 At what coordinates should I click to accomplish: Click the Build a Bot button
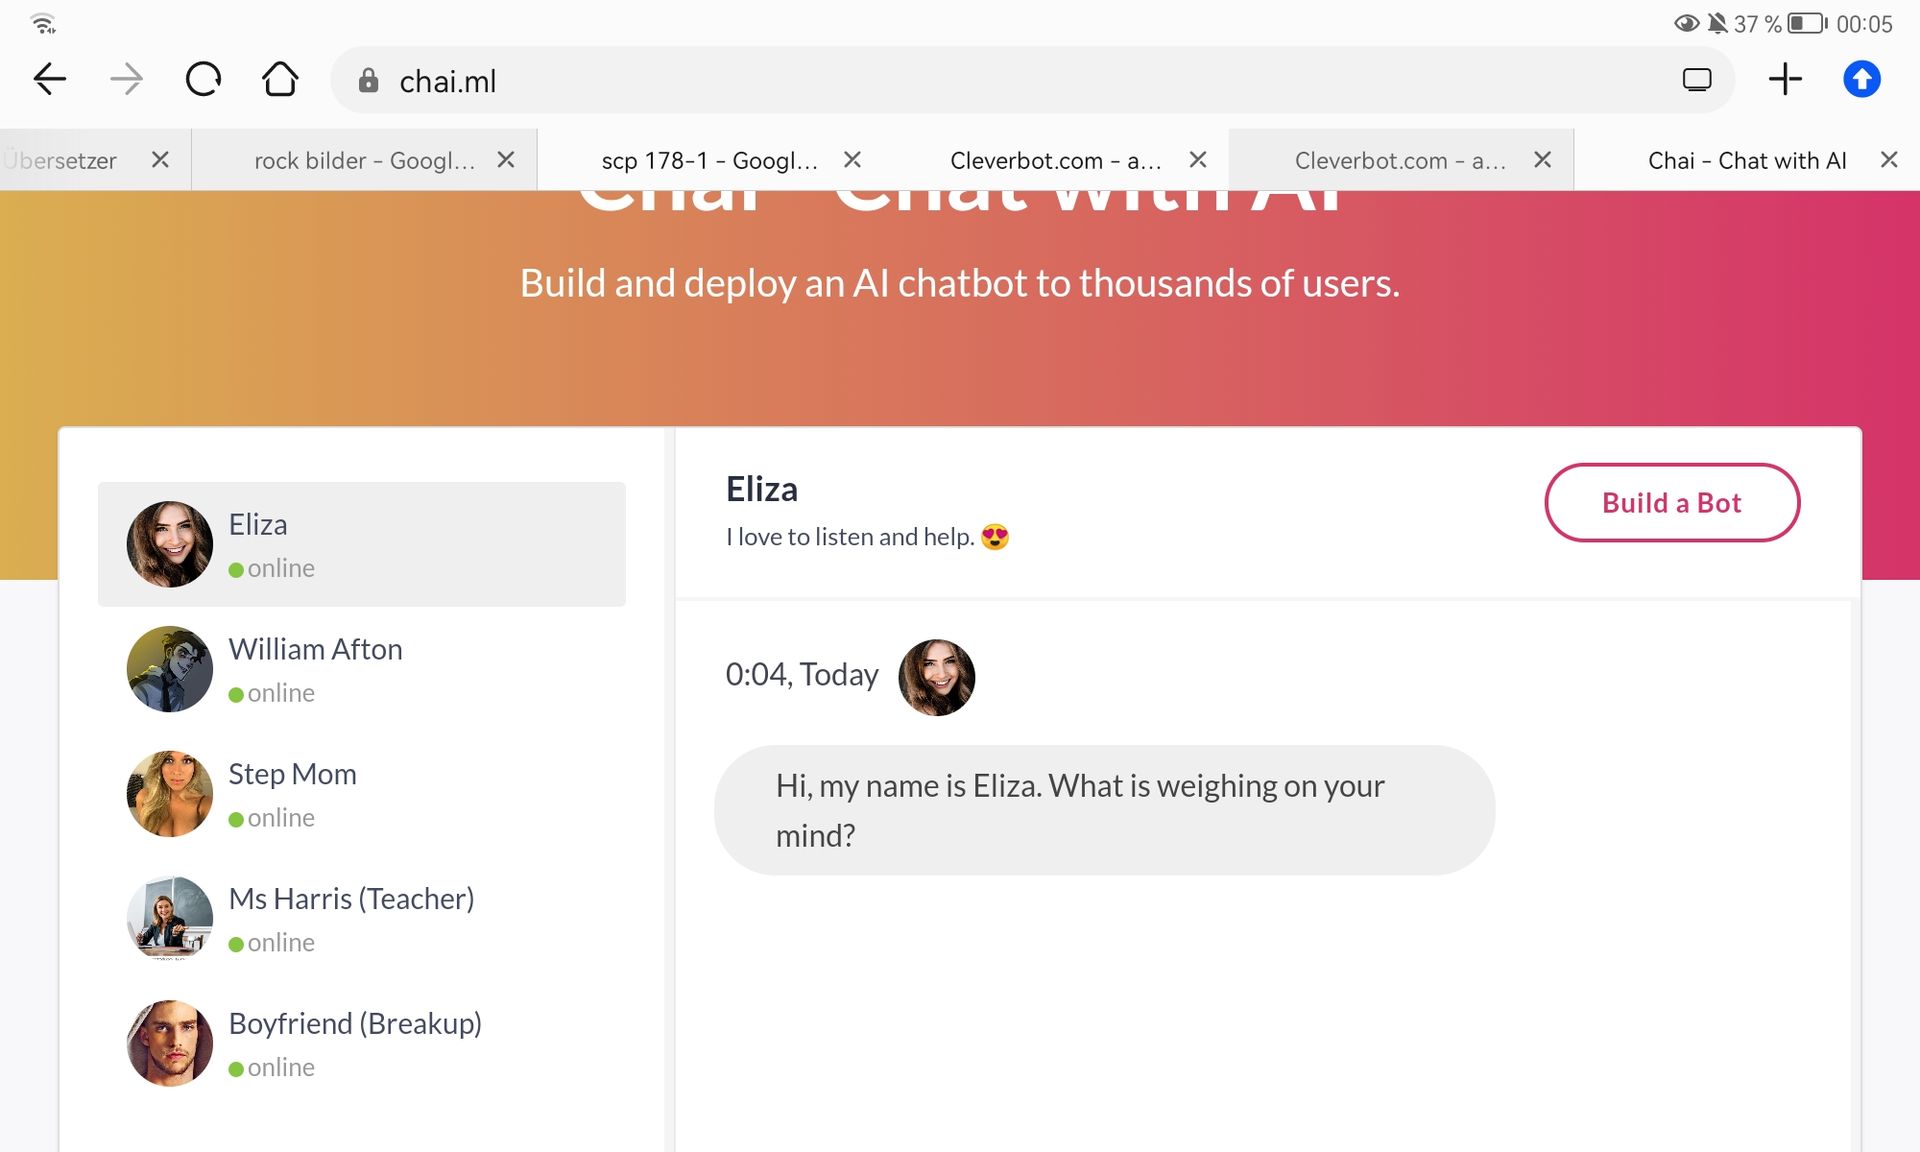point(1672,503)
